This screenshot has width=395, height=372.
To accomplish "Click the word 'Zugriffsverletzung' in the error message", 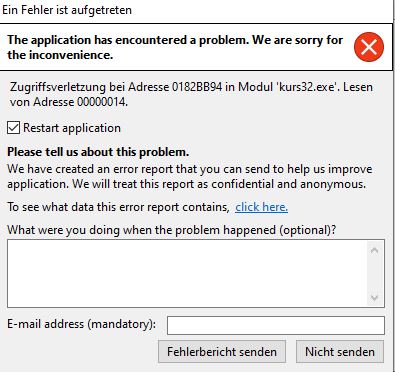I will 58,87.
